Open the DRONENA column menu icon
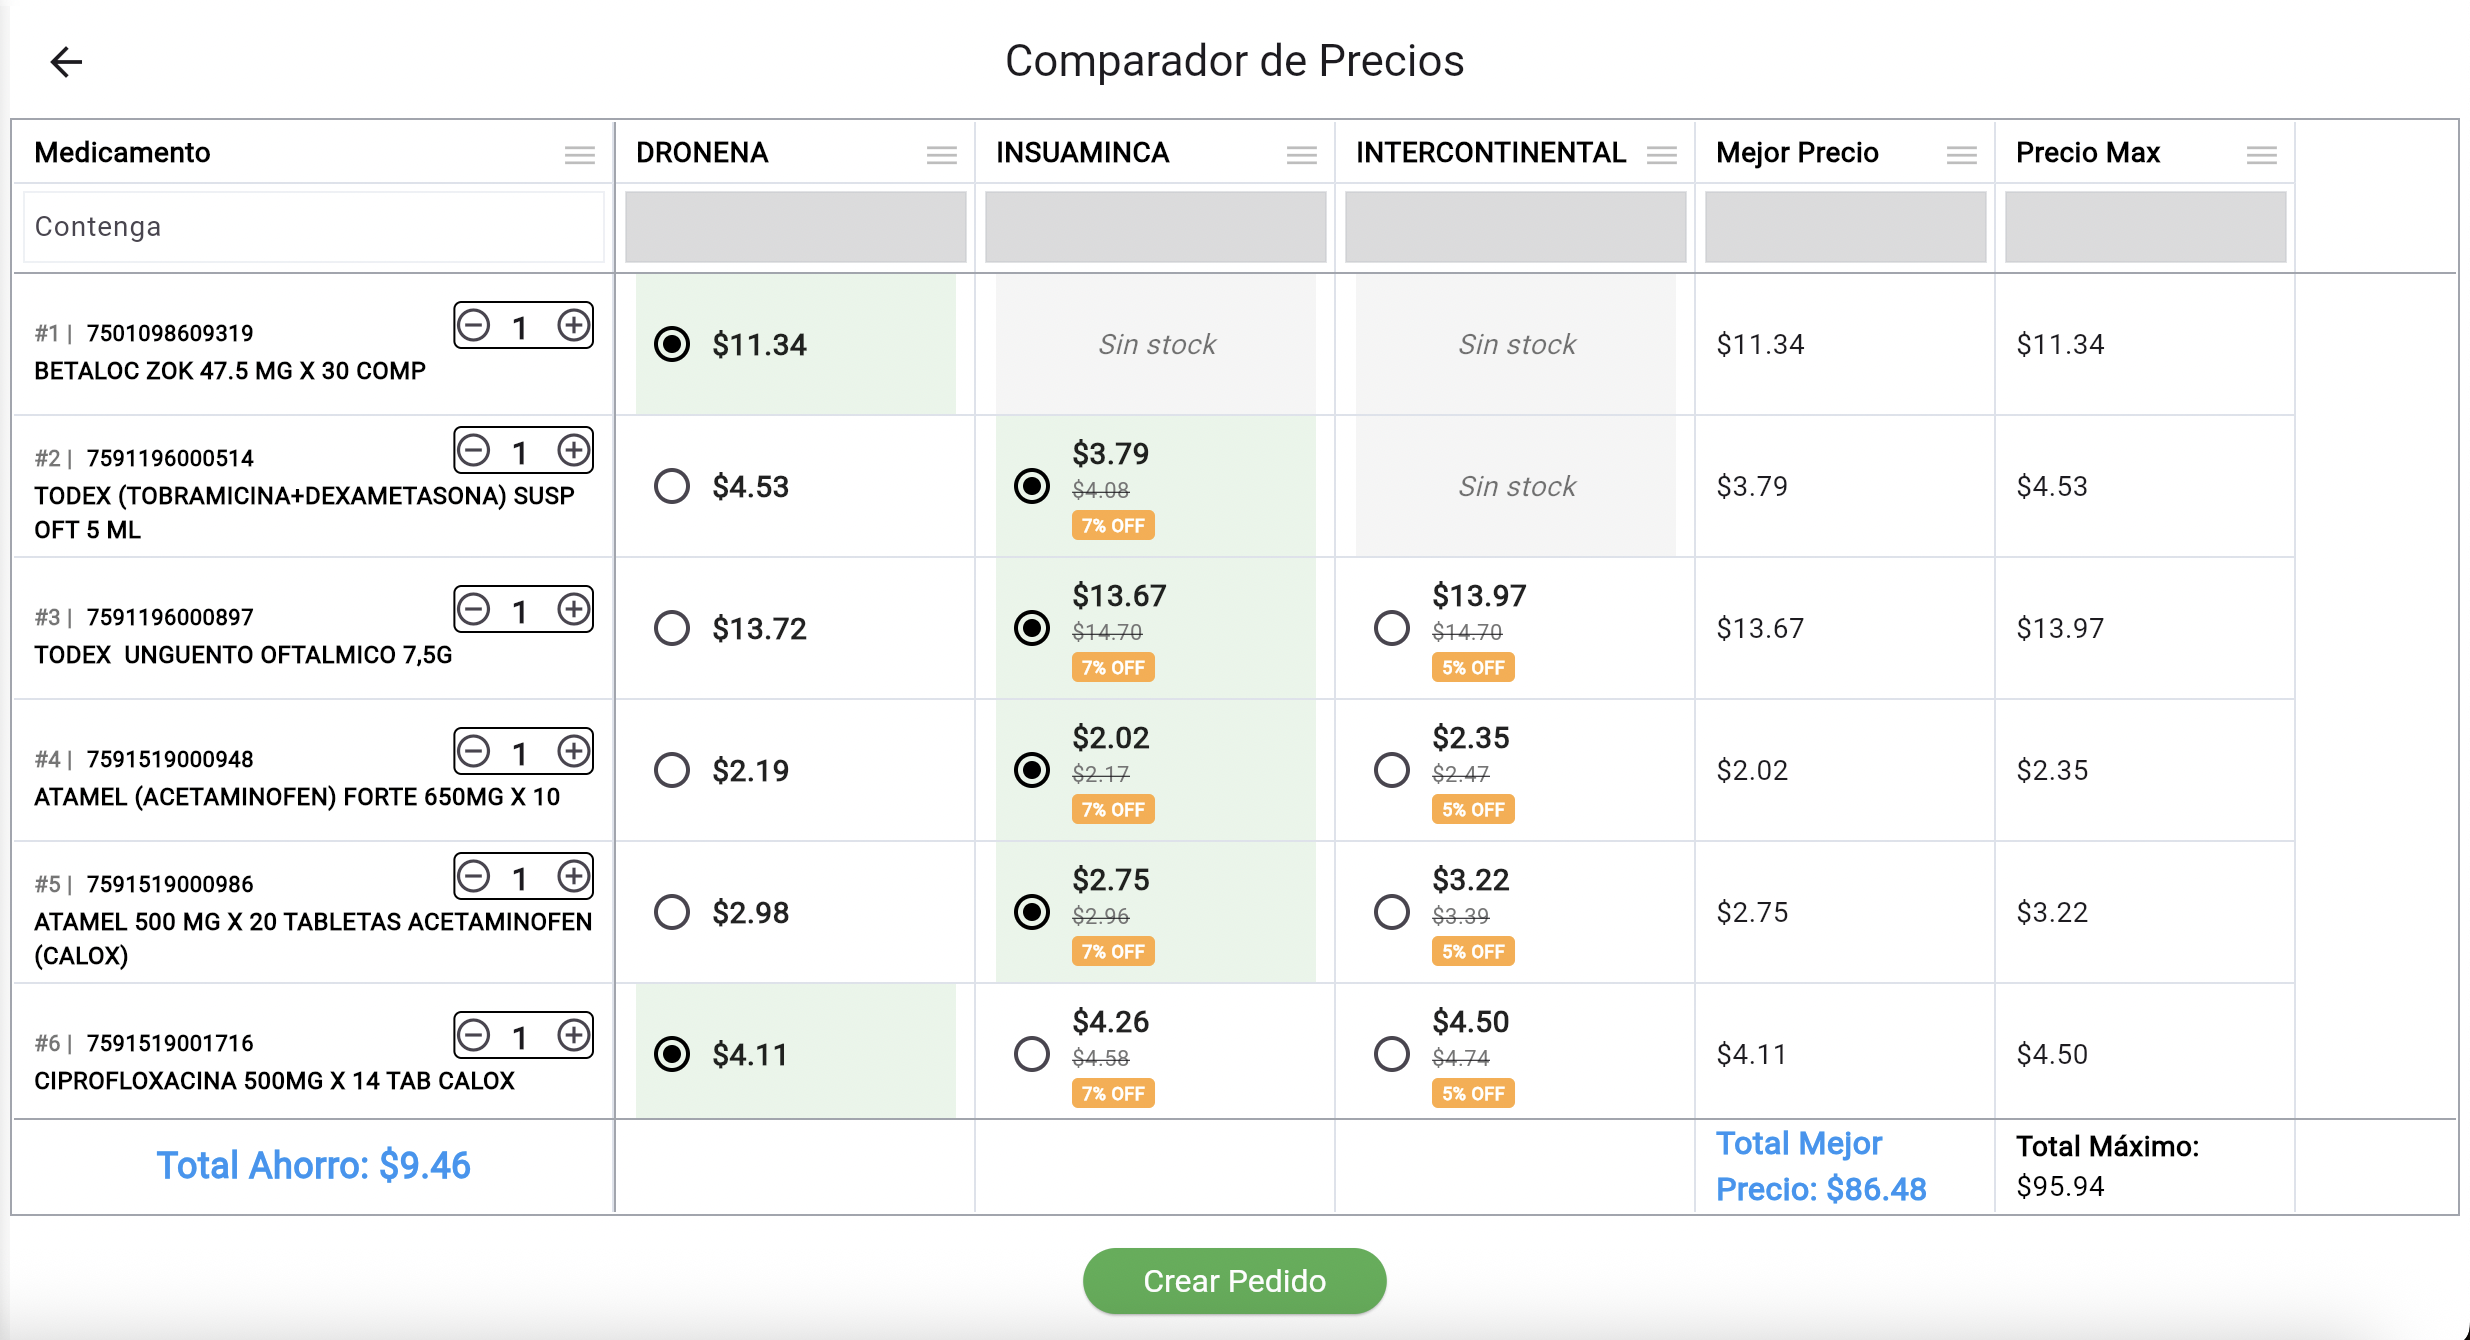 tap(941, 155)
